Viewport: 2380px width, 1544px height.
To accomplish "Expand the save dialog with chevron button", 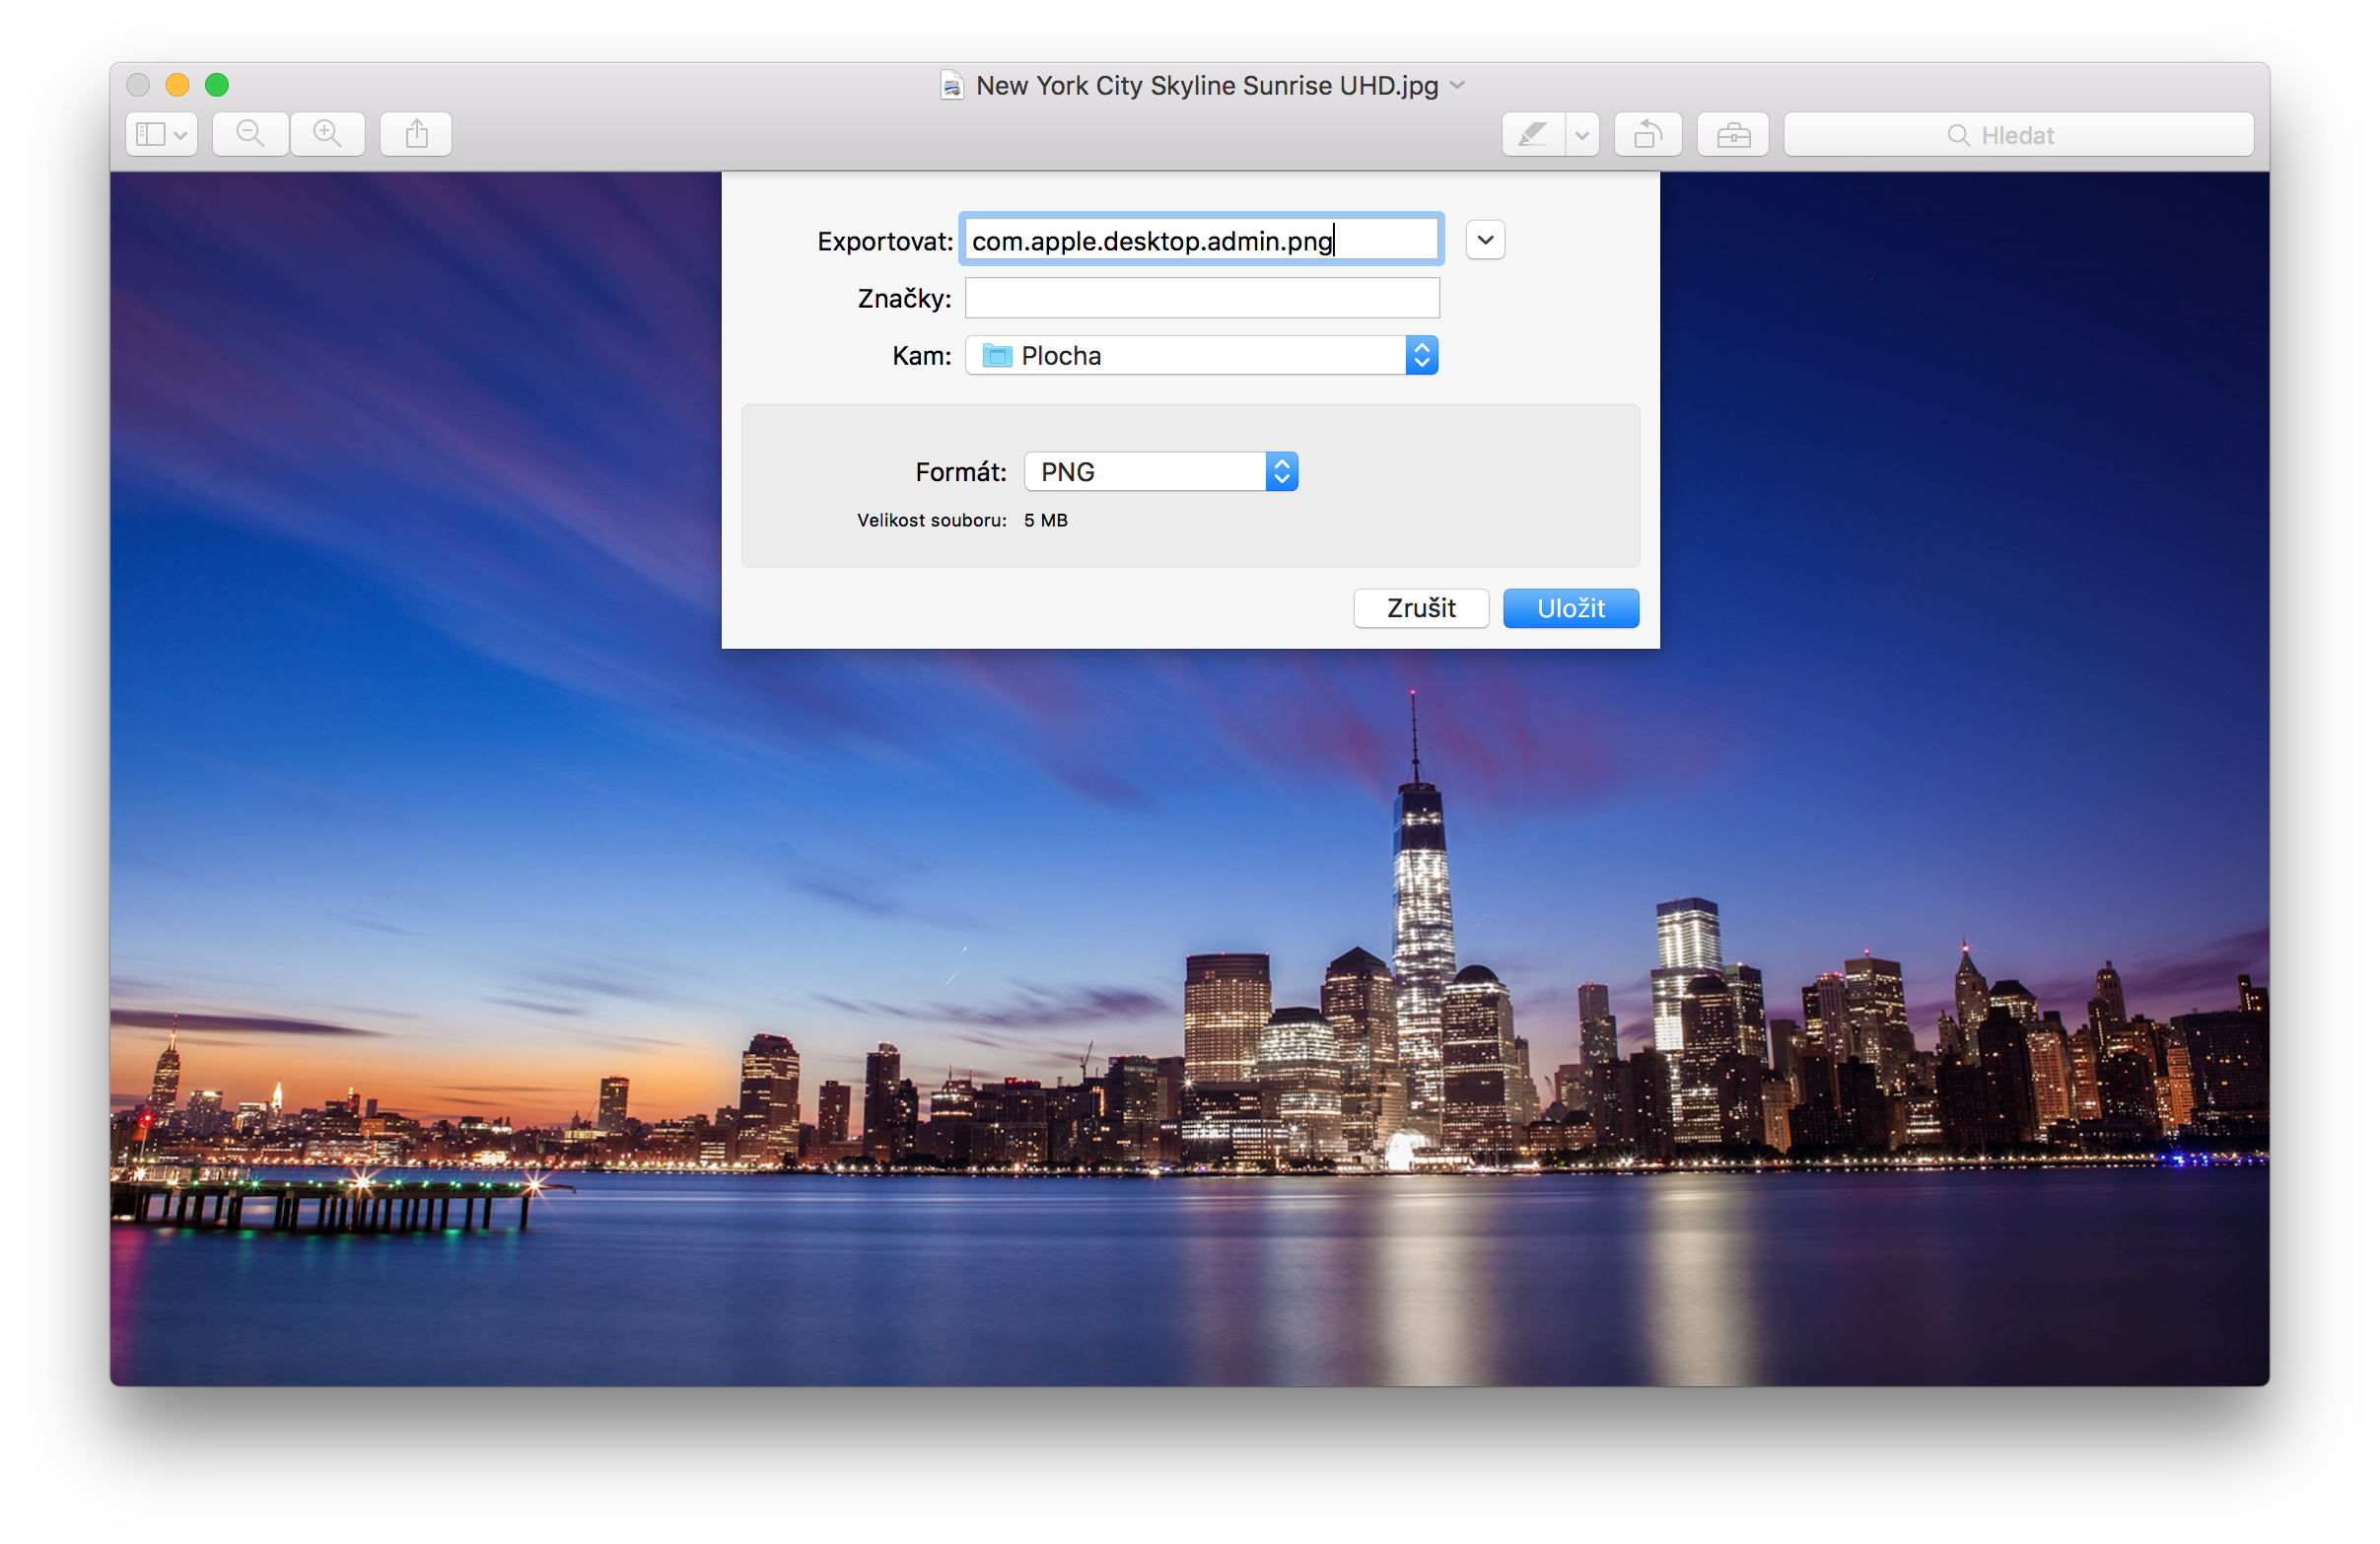I will 1485,240.
